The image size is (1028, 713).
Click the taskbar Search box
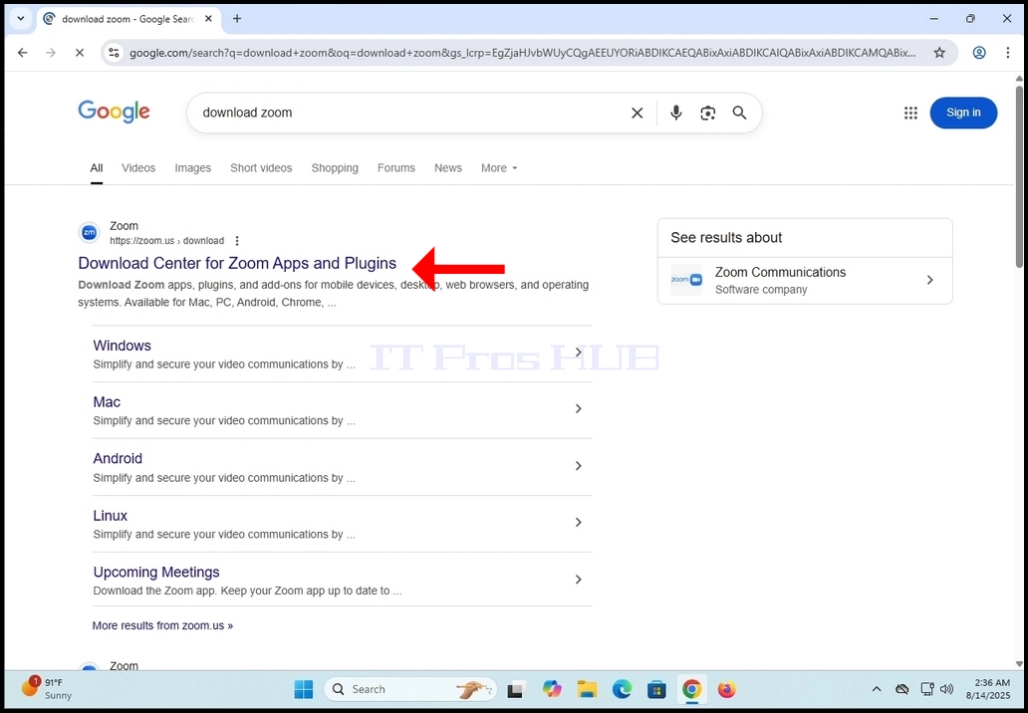(411, 689)
